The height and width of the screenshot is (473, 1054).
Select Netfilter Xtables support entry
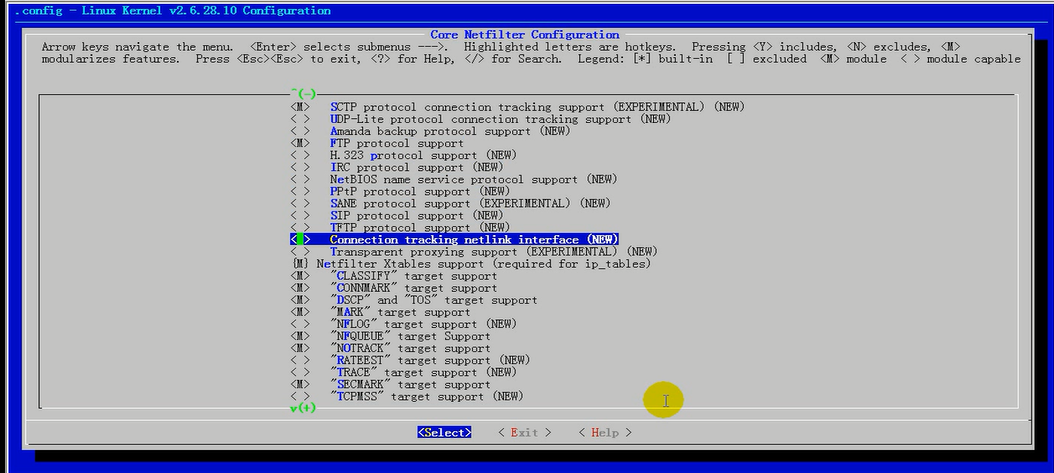click(x=483, y=264)
